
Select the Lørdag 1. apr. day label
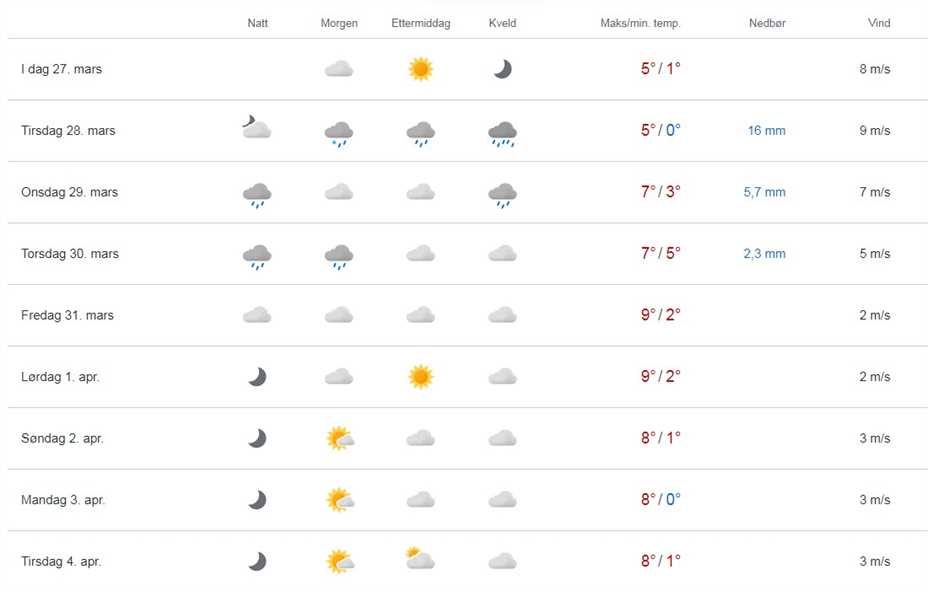(60, 377)
